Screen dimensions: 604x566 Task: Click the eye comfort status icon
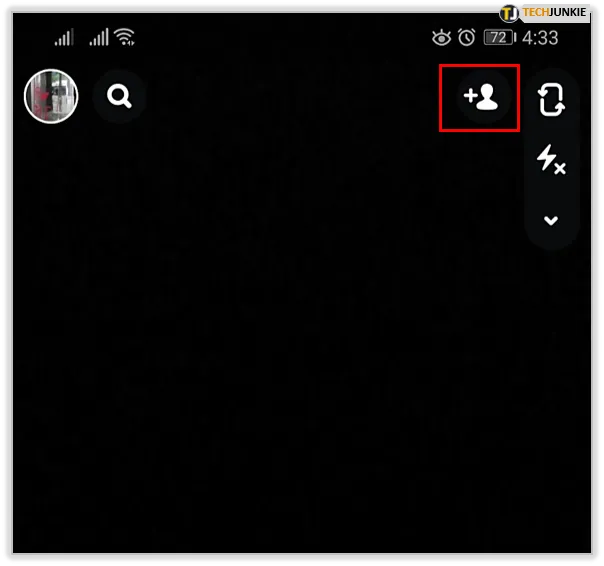tap(441, 38)
